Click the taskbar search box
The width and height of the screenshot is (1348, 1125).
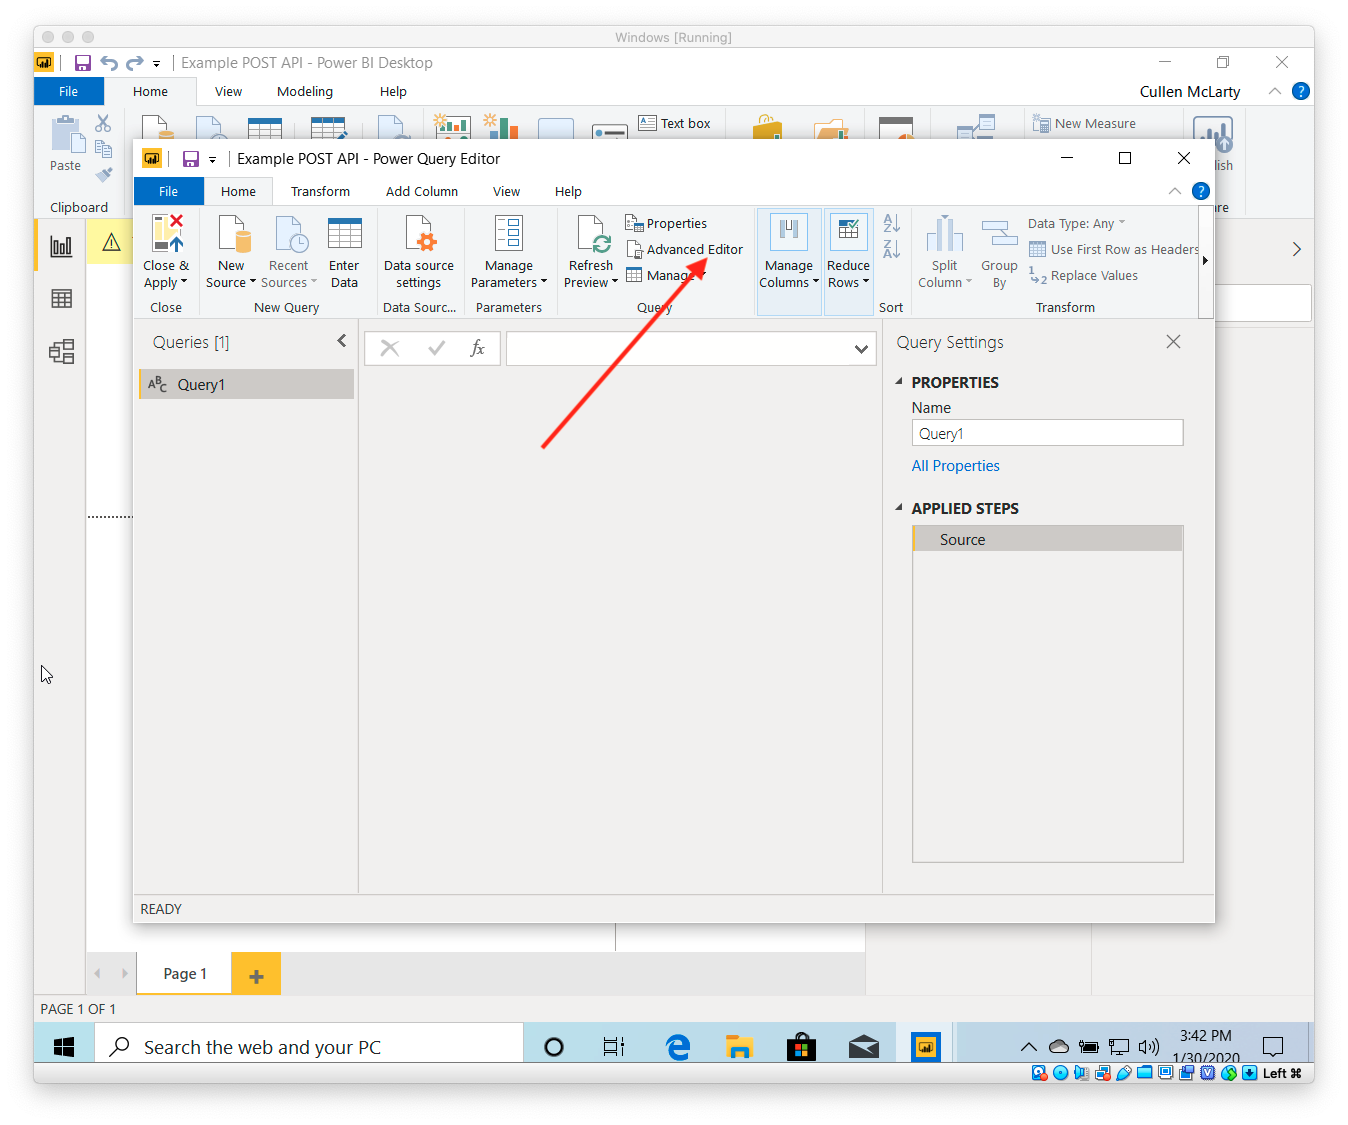tap(309, 1046)
